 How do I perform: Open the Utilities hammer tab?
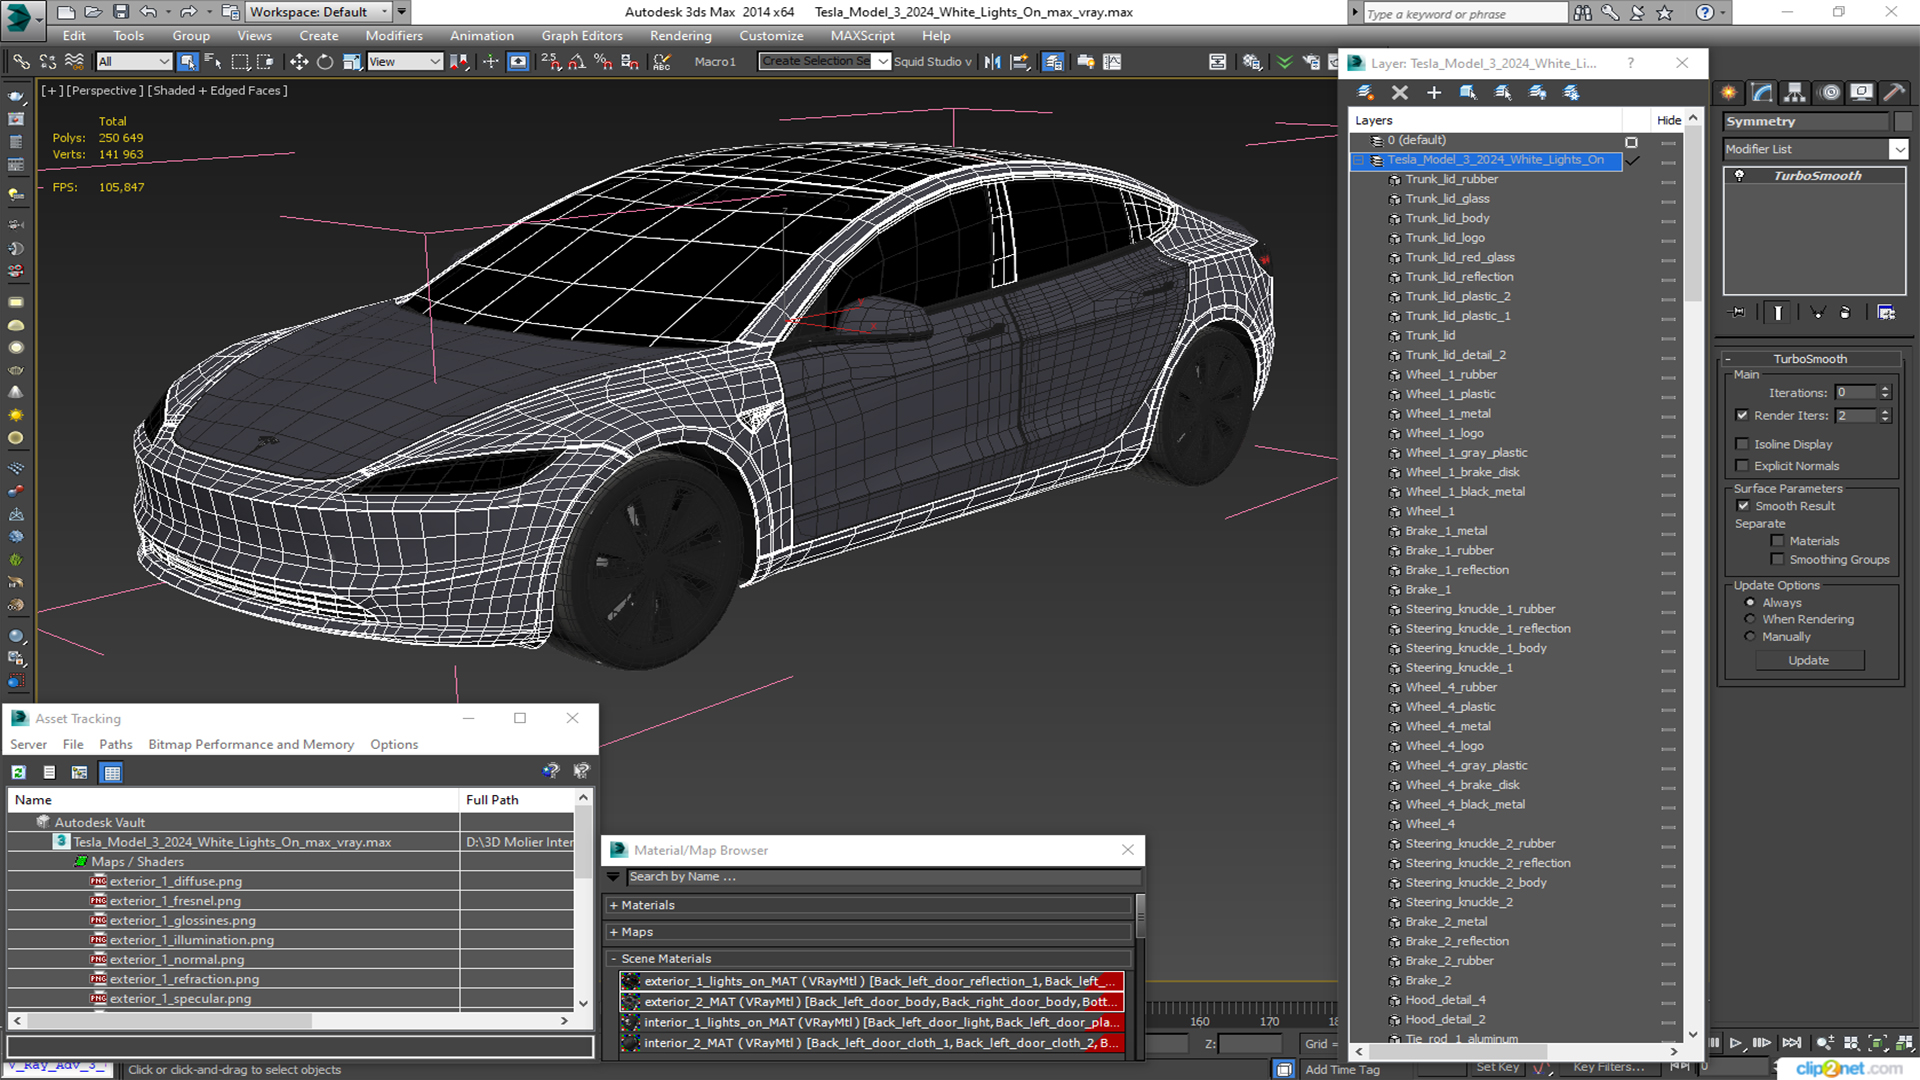pyautogui.click(x=1894, y=92)
